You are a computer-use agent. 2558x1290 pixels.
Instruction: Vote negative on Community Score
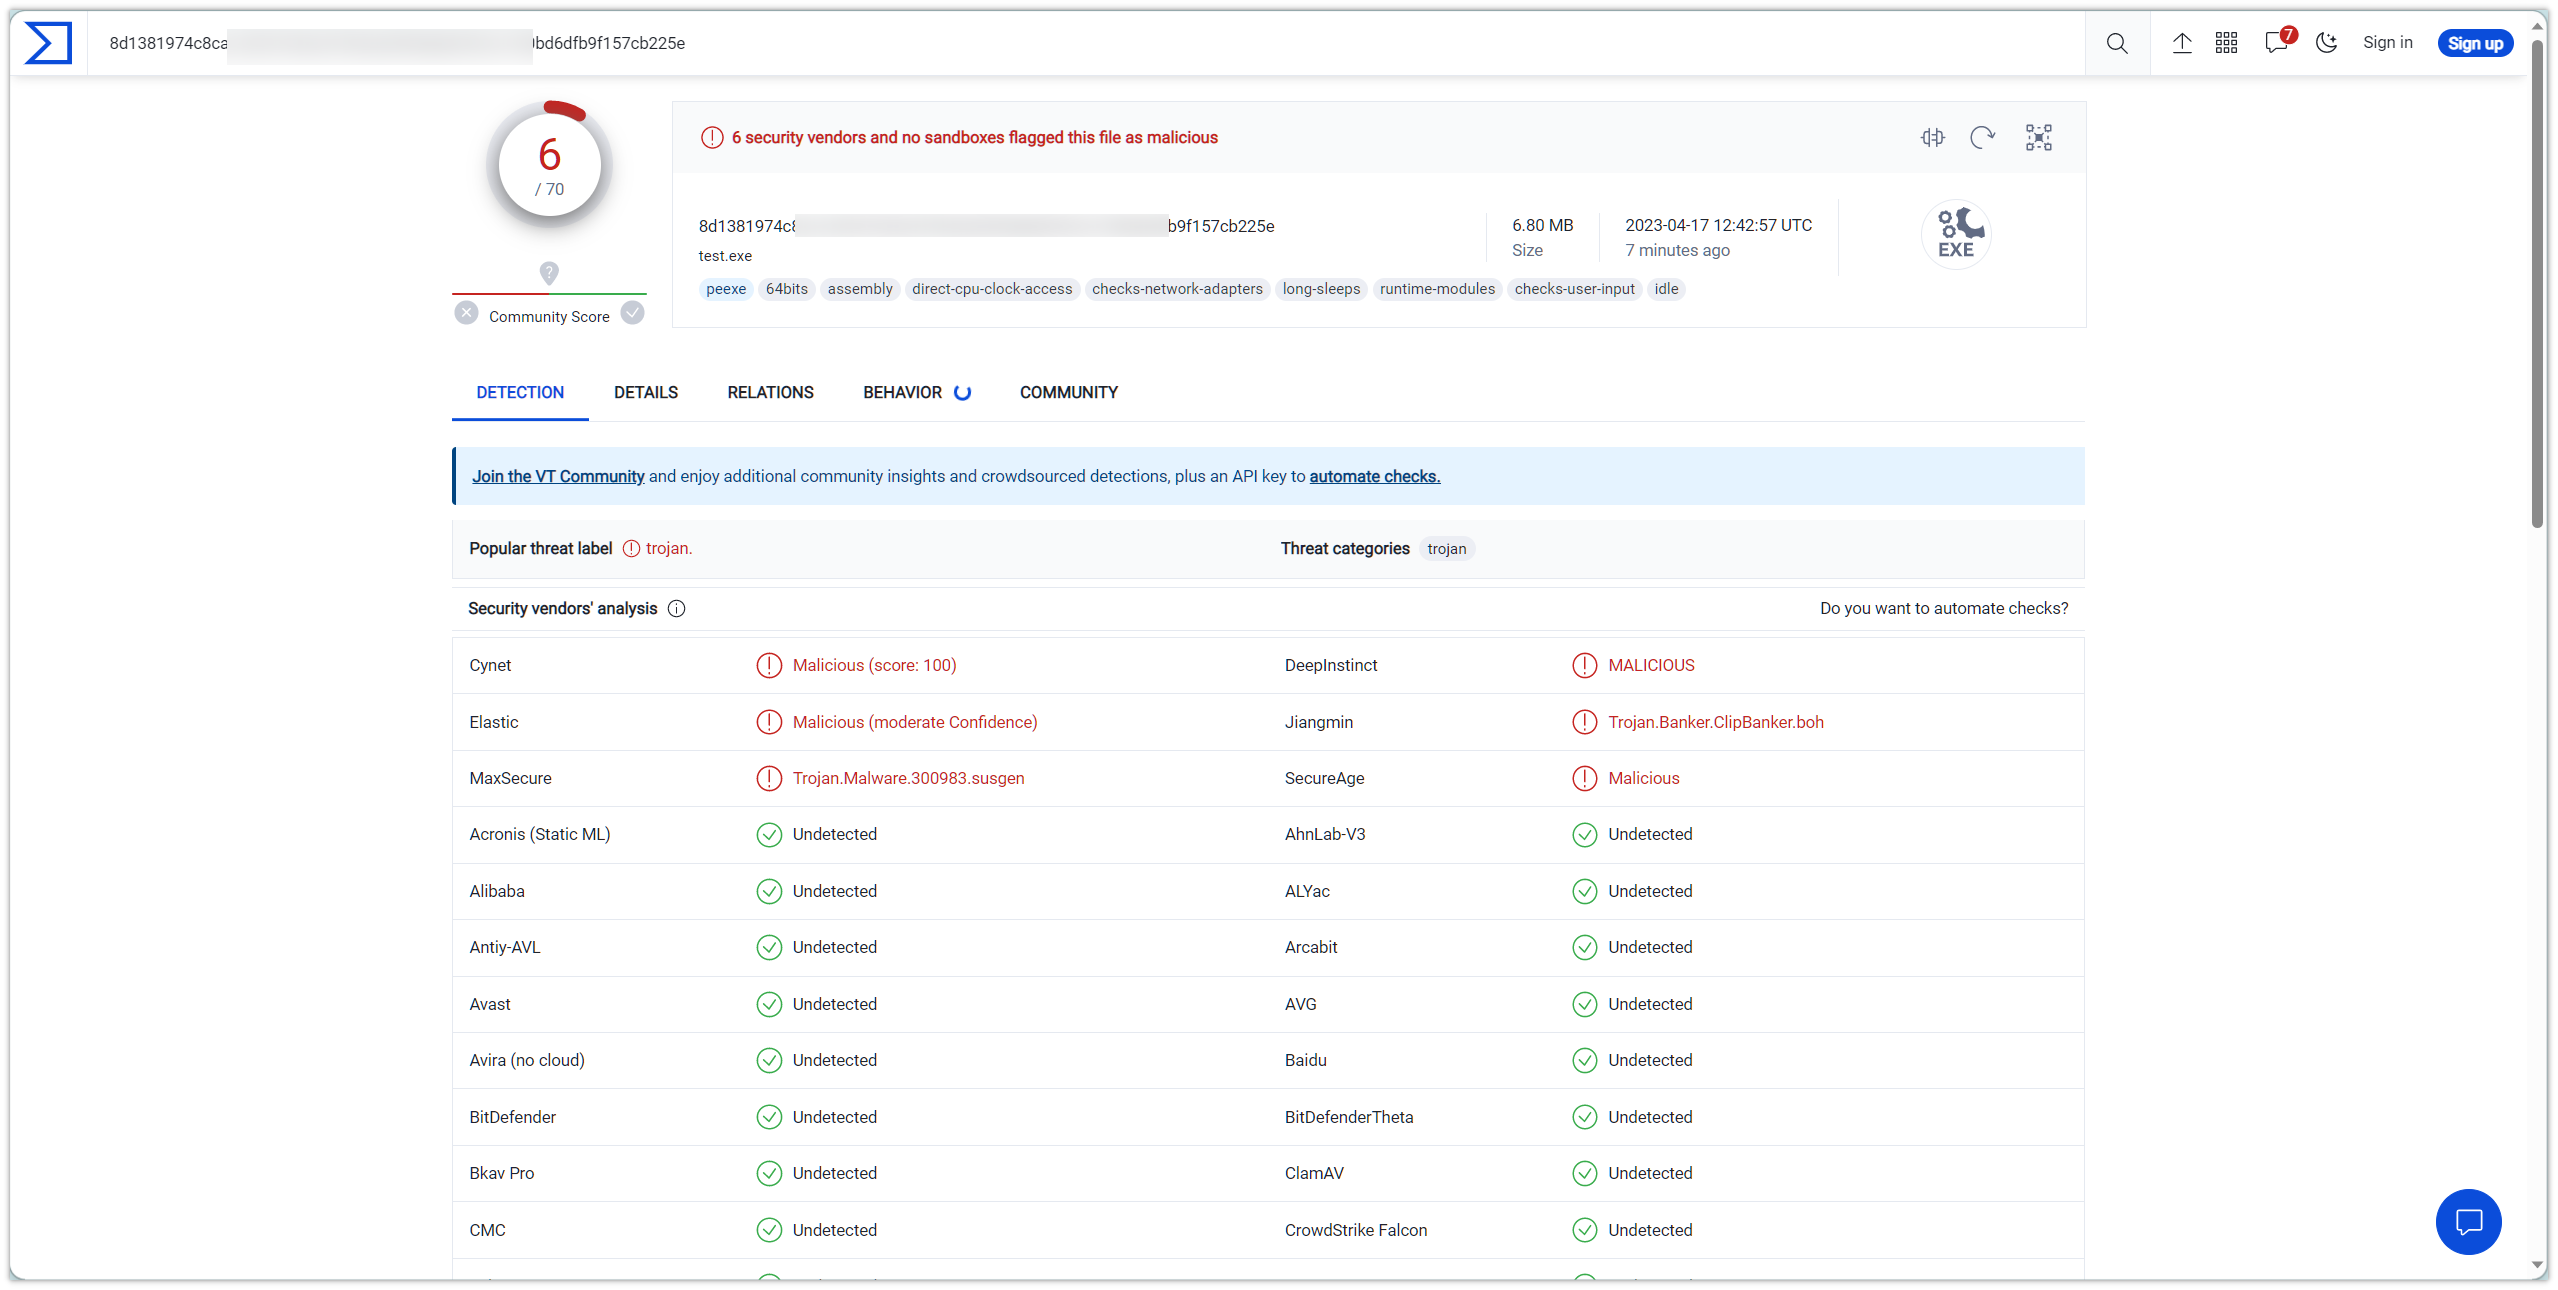(466, 314)
